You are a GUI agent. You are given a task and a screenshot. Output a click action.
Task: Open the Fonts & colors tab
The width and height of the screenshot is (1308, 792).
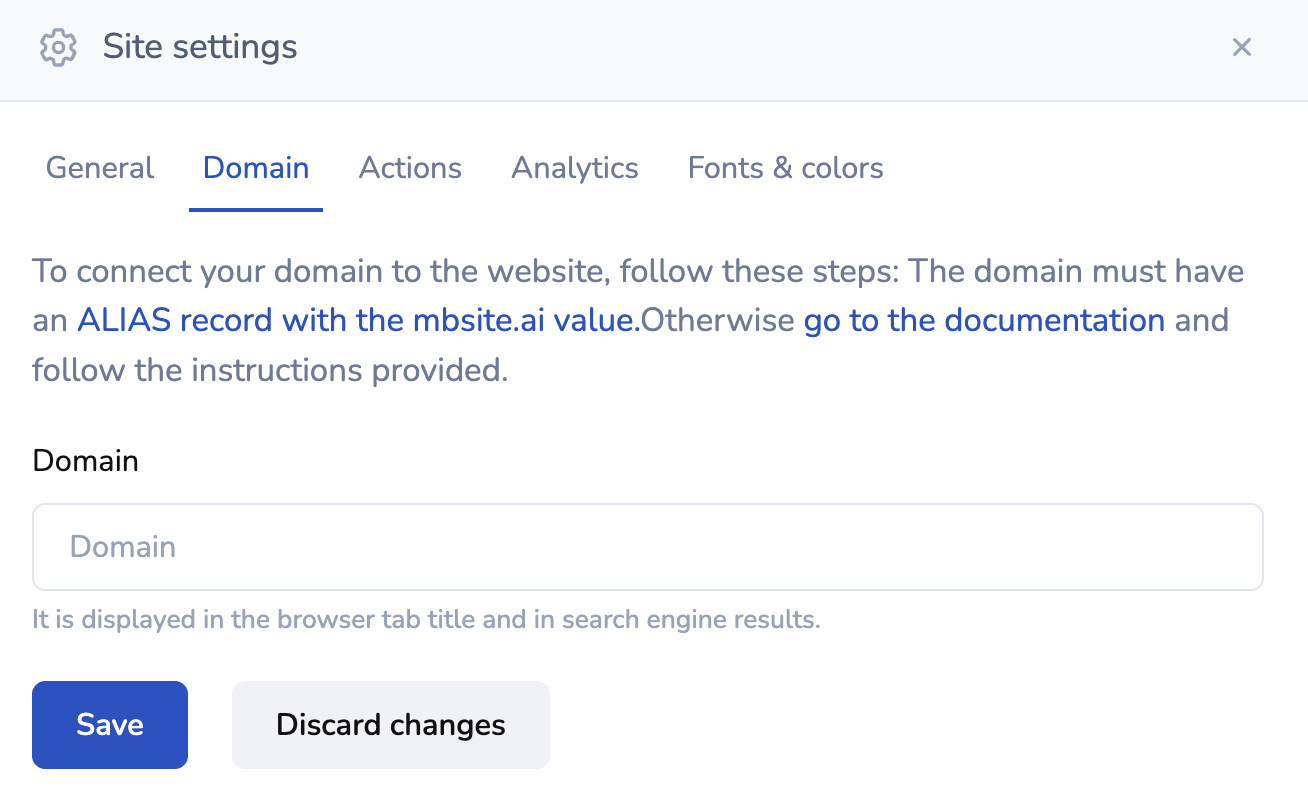[786, 168]
